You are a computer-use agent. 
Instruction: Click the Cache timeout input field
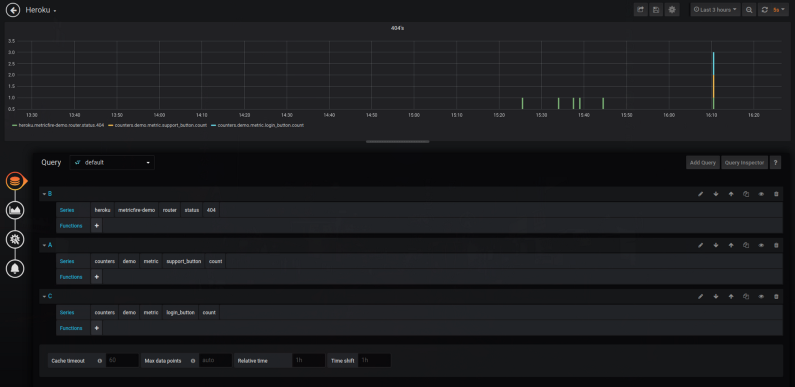[x=122, y=360]
